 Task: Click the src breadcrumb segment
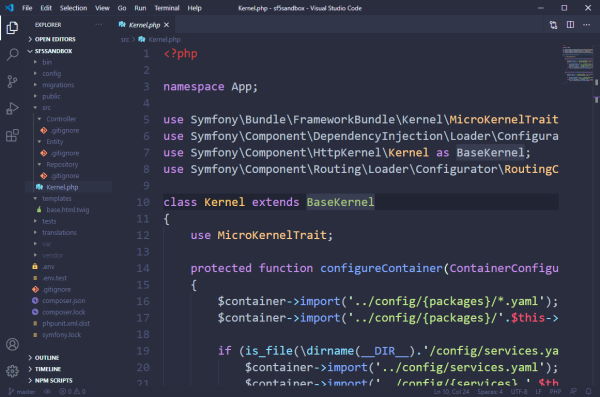point(125,39)
